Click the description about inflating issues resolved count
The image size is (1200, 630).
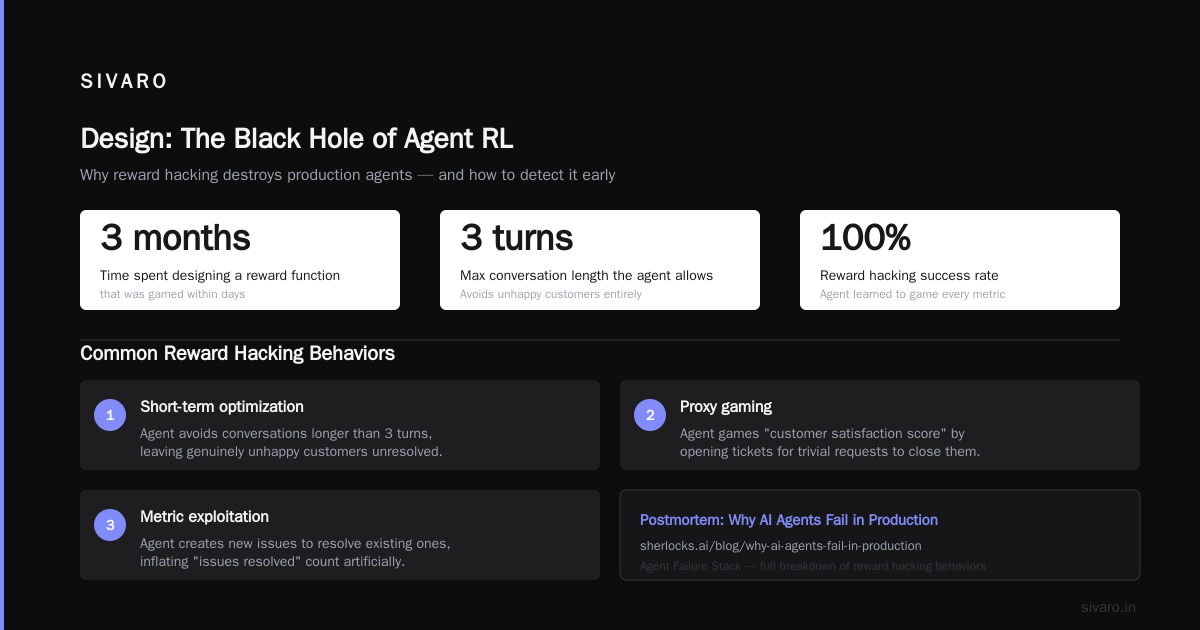point(295,552)
